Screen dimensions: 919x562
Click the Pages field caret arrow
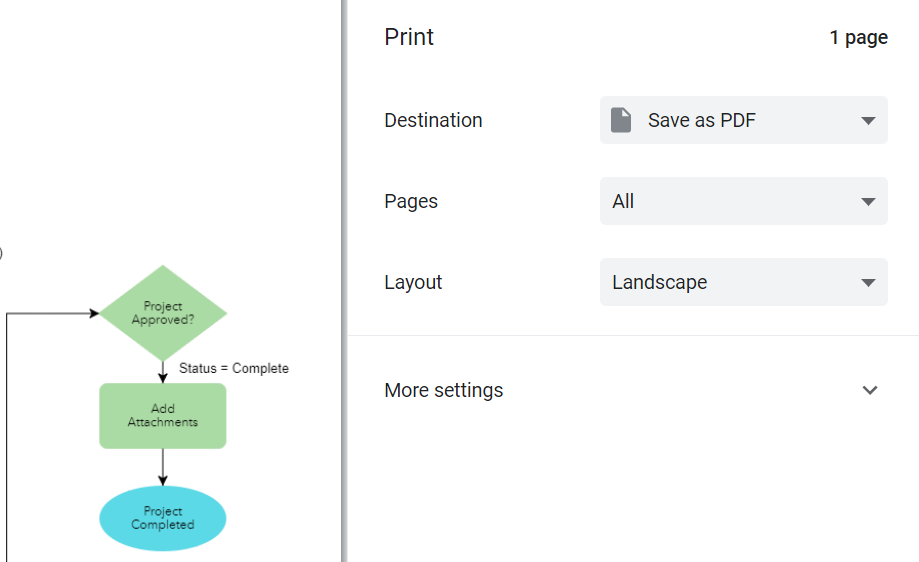(x=867, y=202)
